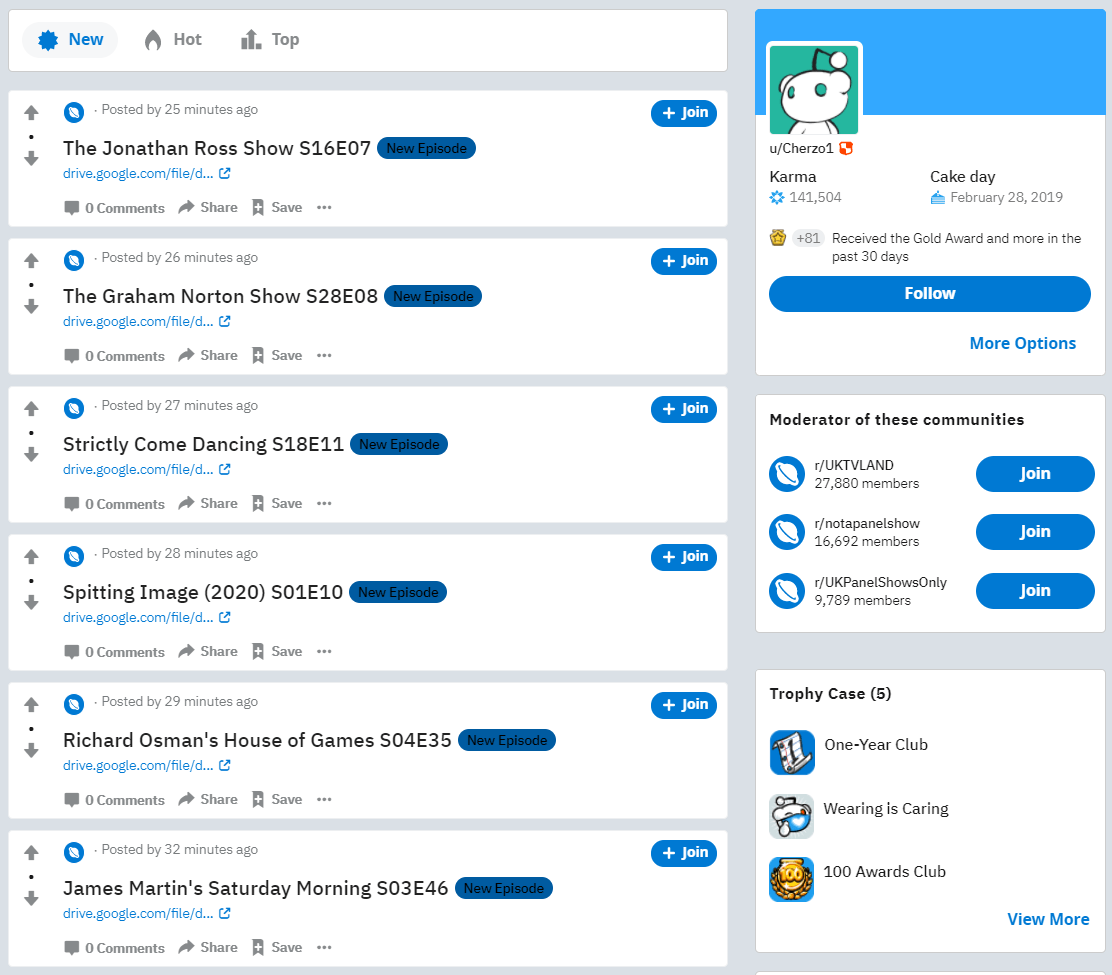This screenshot has height=975, width=1112.
Task: Open community icon on Jonathan Ross Show post
Action: click(x=74, y=112)
